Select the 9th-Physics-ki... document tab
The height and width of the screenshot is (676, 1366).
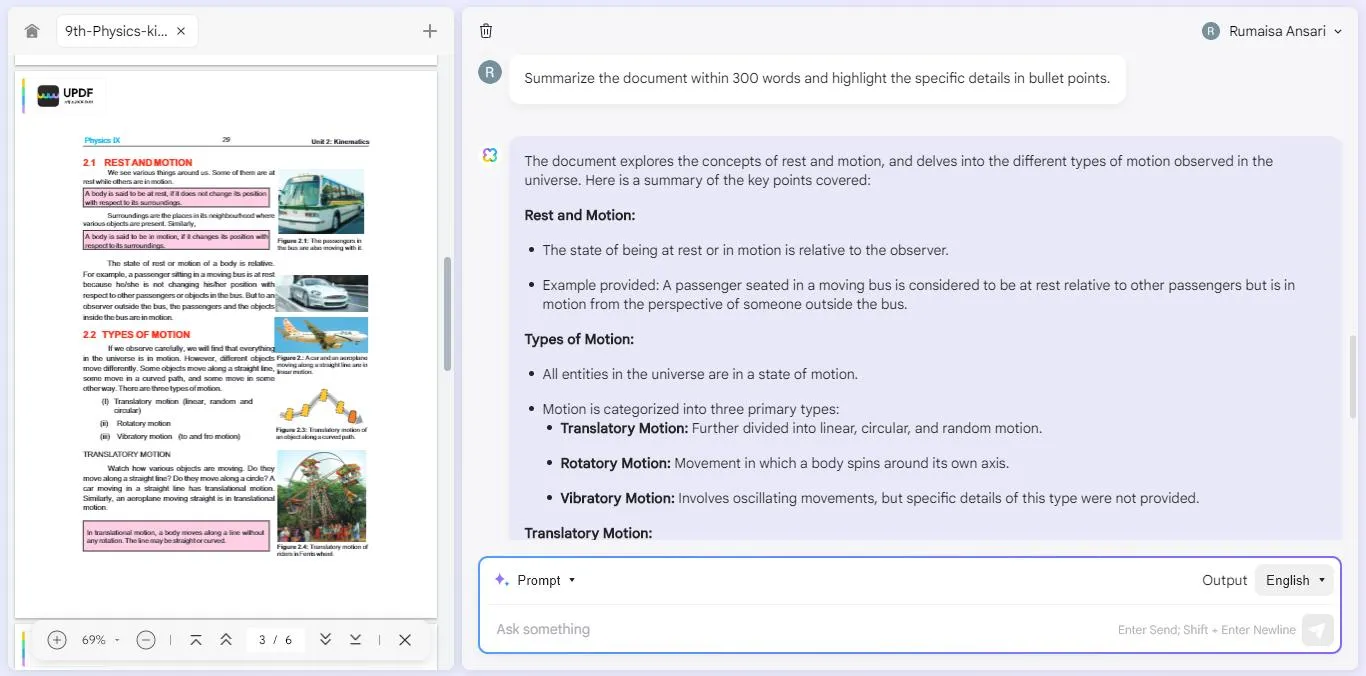tap(127, 31)
